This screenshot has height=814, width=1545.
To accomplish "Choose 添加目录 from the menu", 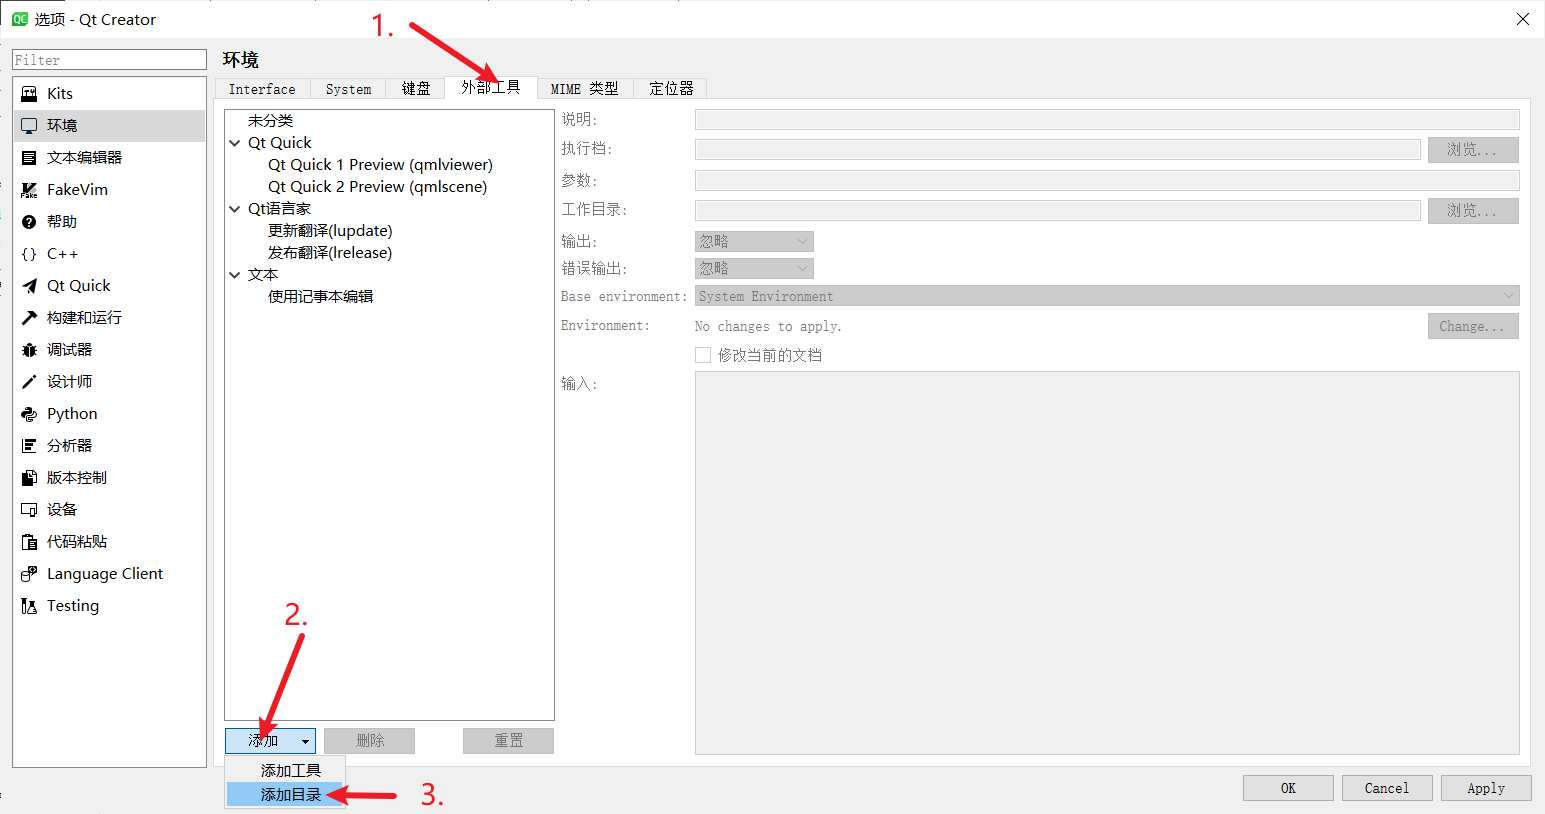I will click(x=285, y=794).
